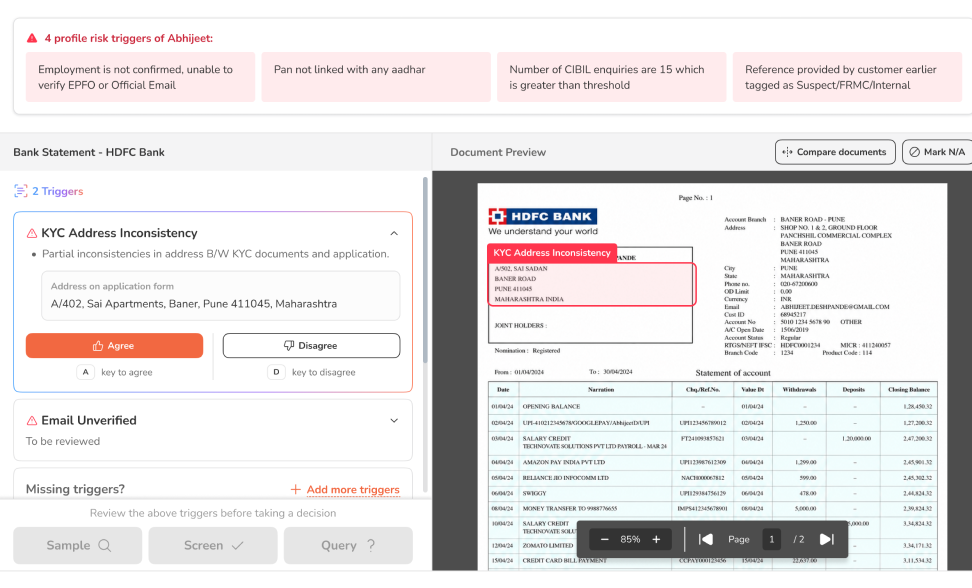This screenshot has height=588, width=972.
Task: Mark the document as N/A
Action: point(937,152)
